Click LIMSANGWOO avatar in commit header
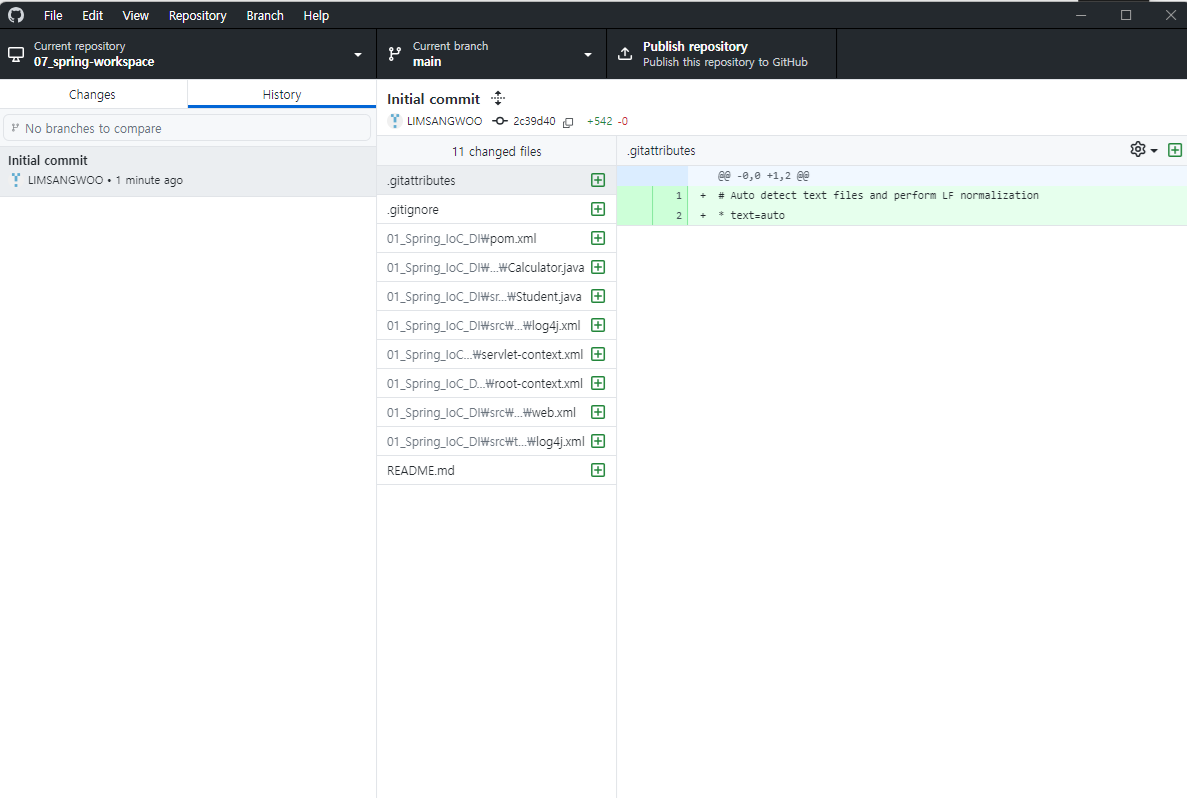The image size is (1187, 798). coord(394,121)
